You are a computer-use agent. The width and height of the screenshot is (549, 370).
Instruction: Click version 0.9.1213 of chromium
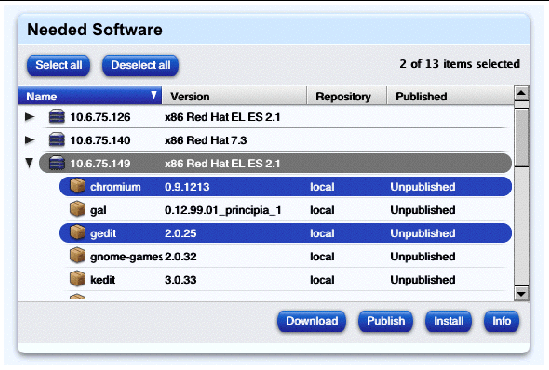click(x=187, y=187)
